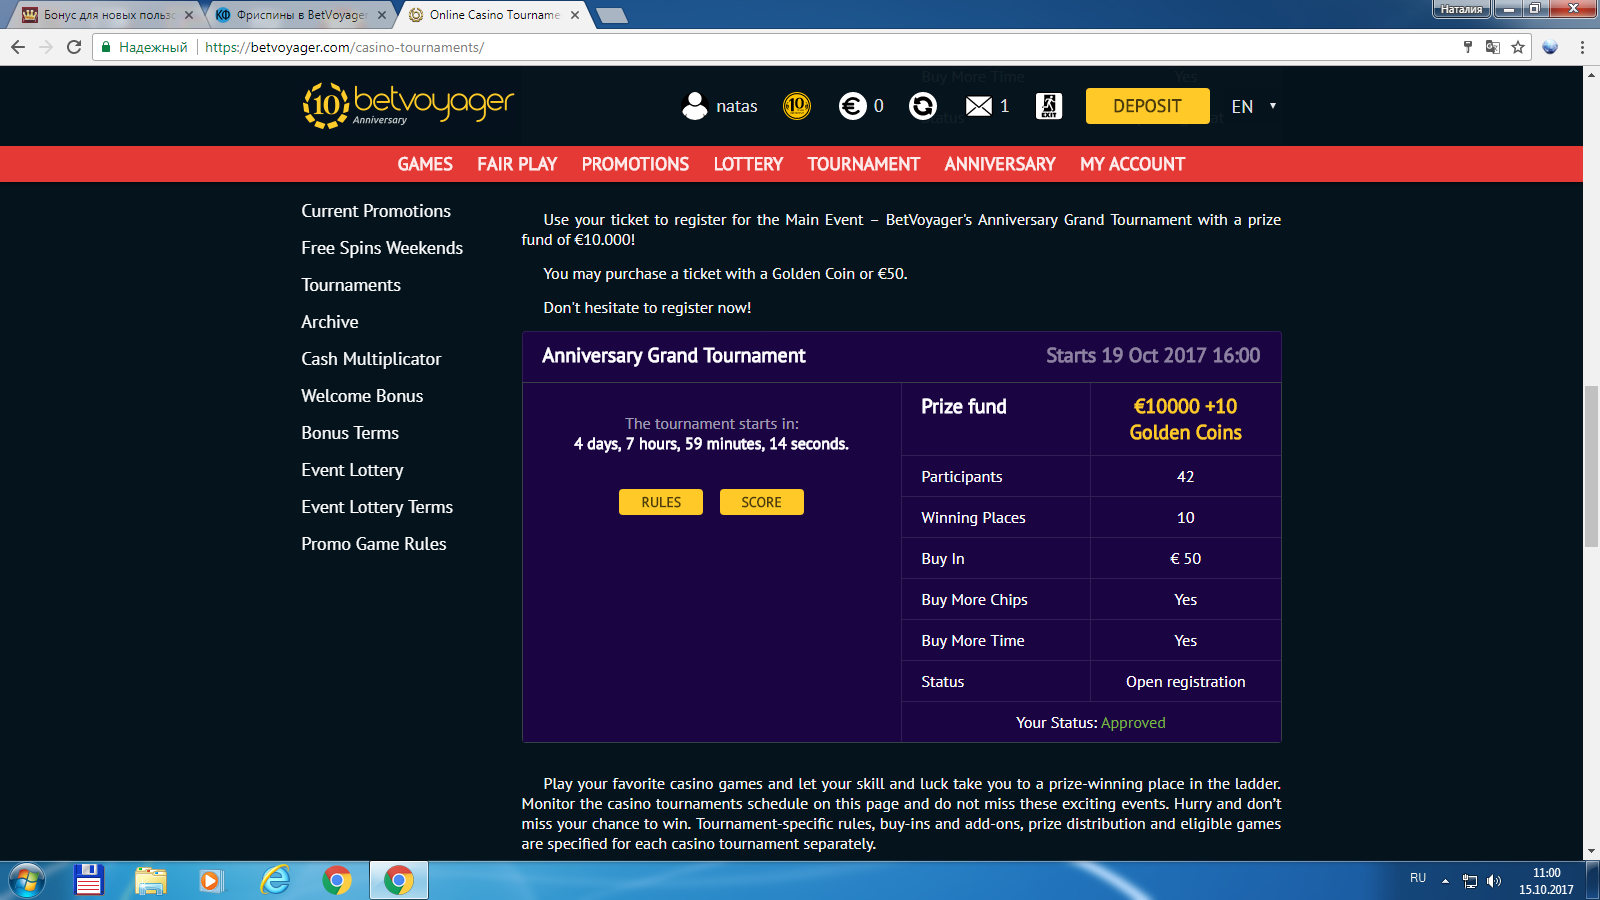
Task: Expand the EN language dropdown
Action: coord(1254,106)
